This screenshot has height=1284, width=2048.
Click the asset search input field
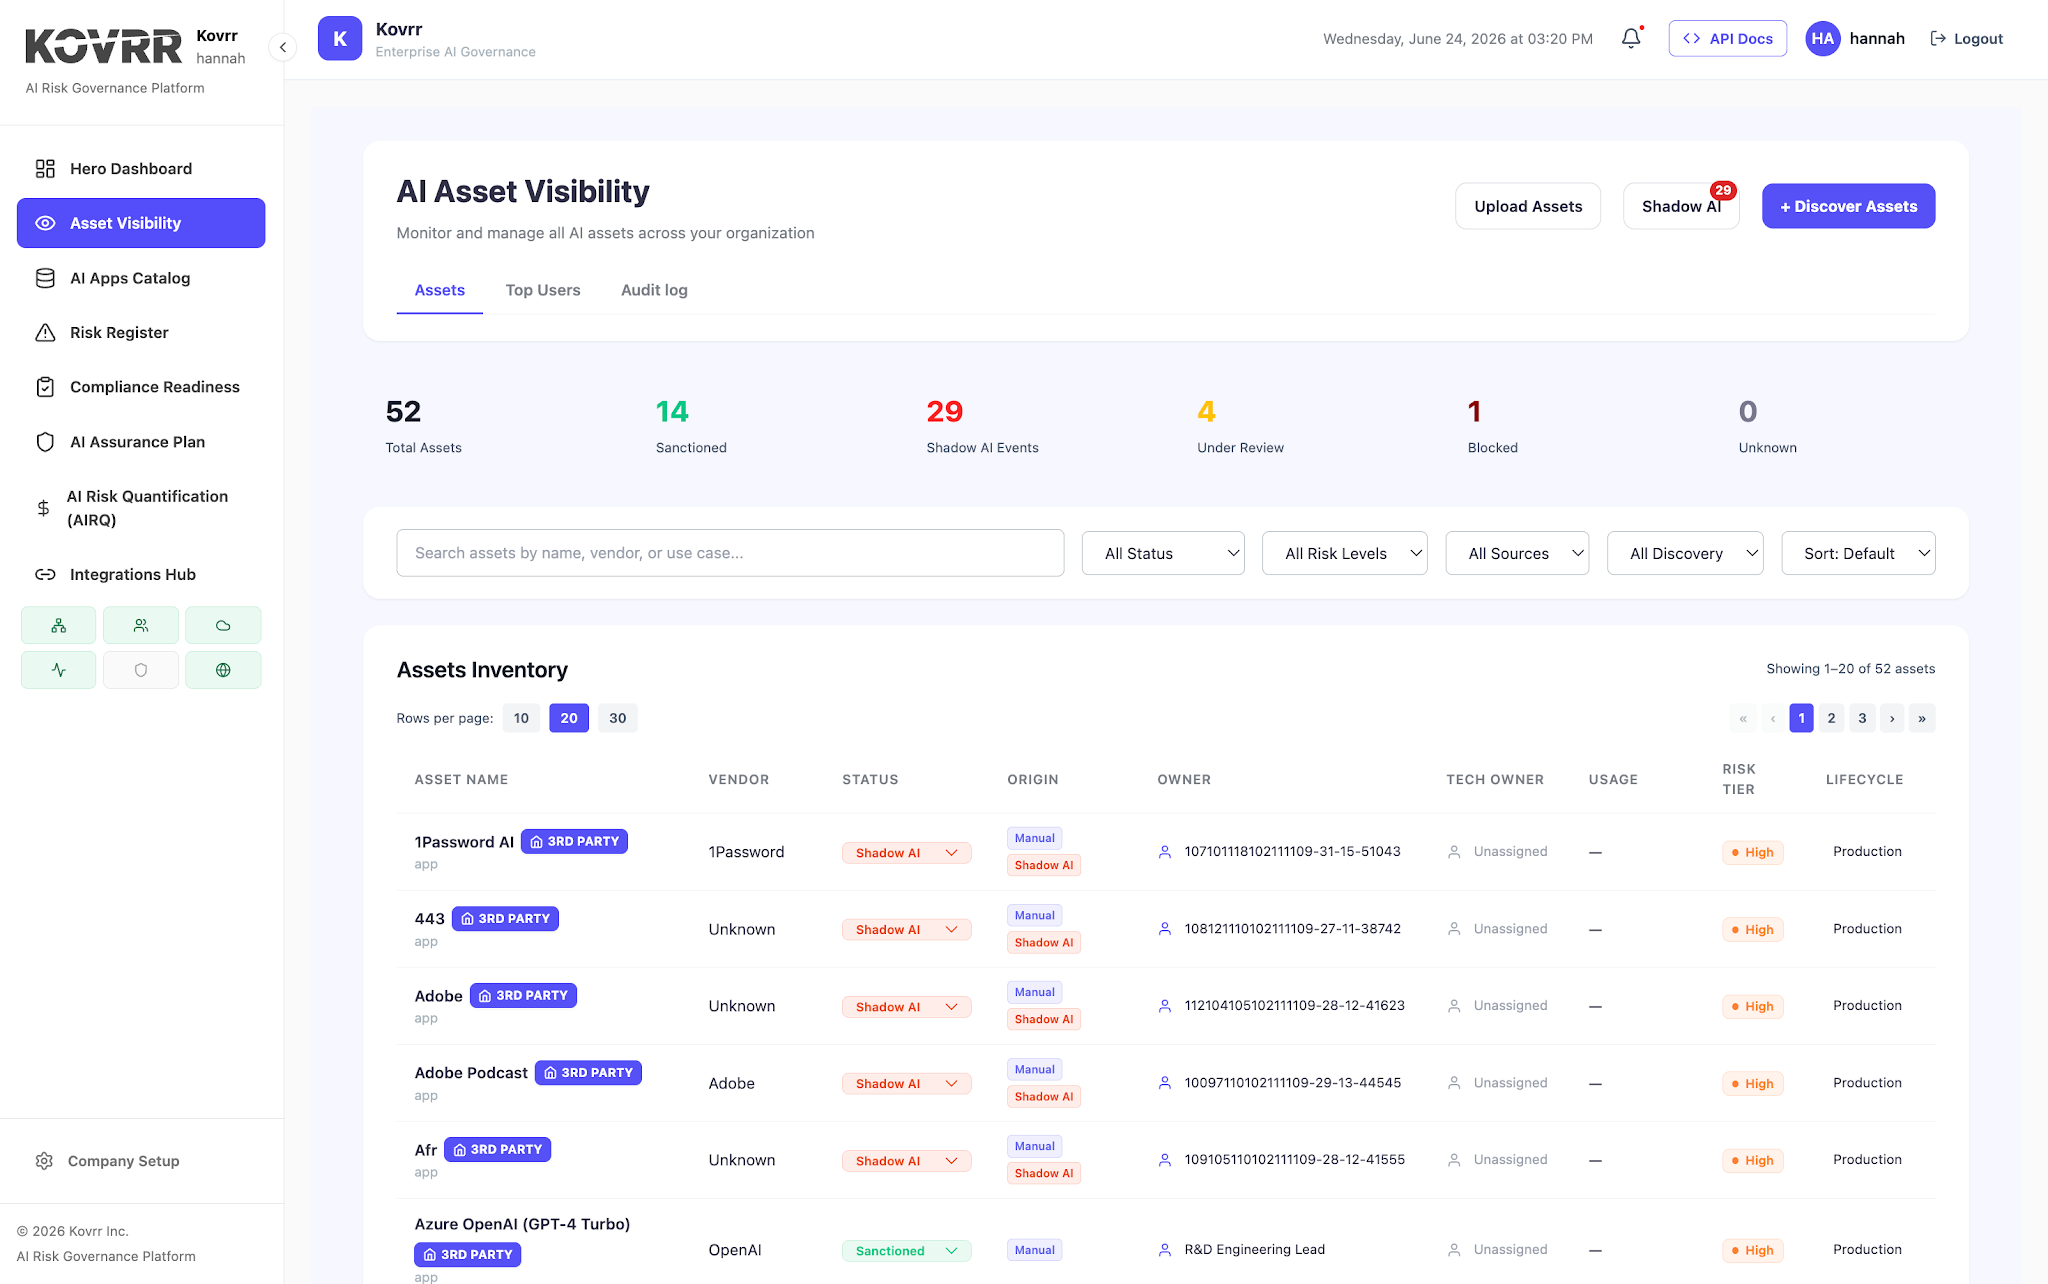730,553
